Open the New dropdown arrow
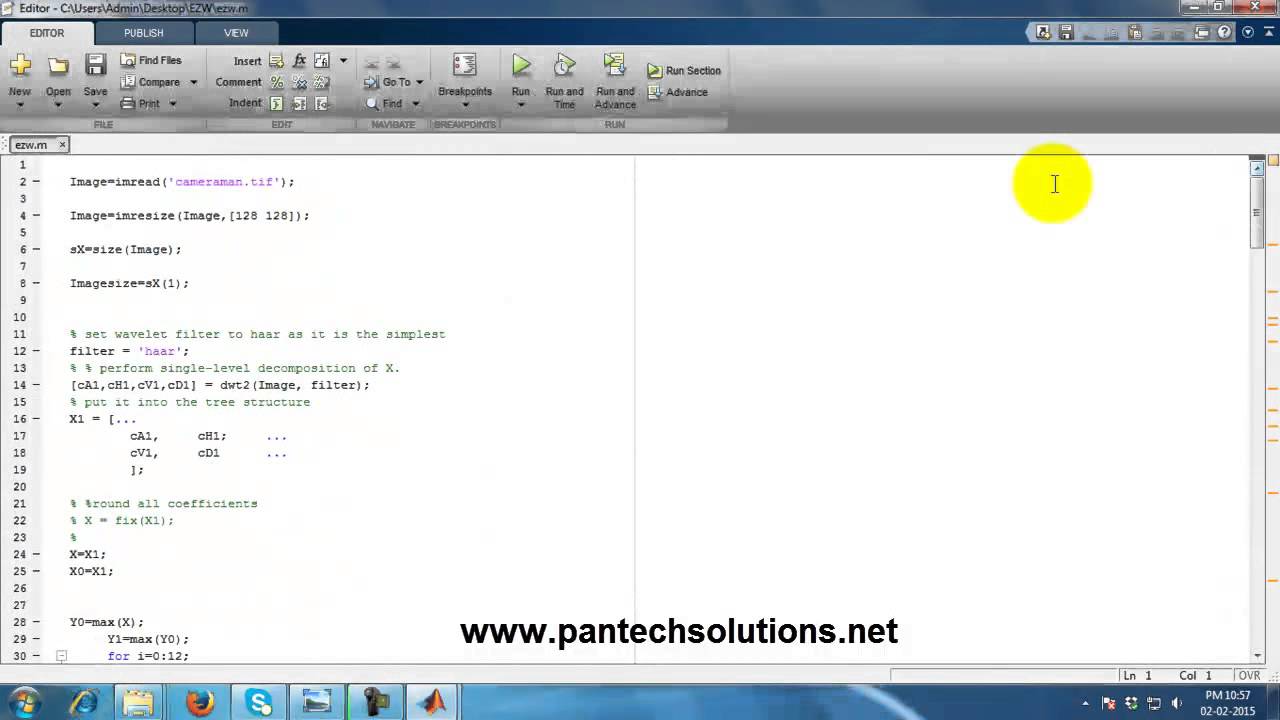 (x=20, y=104)
